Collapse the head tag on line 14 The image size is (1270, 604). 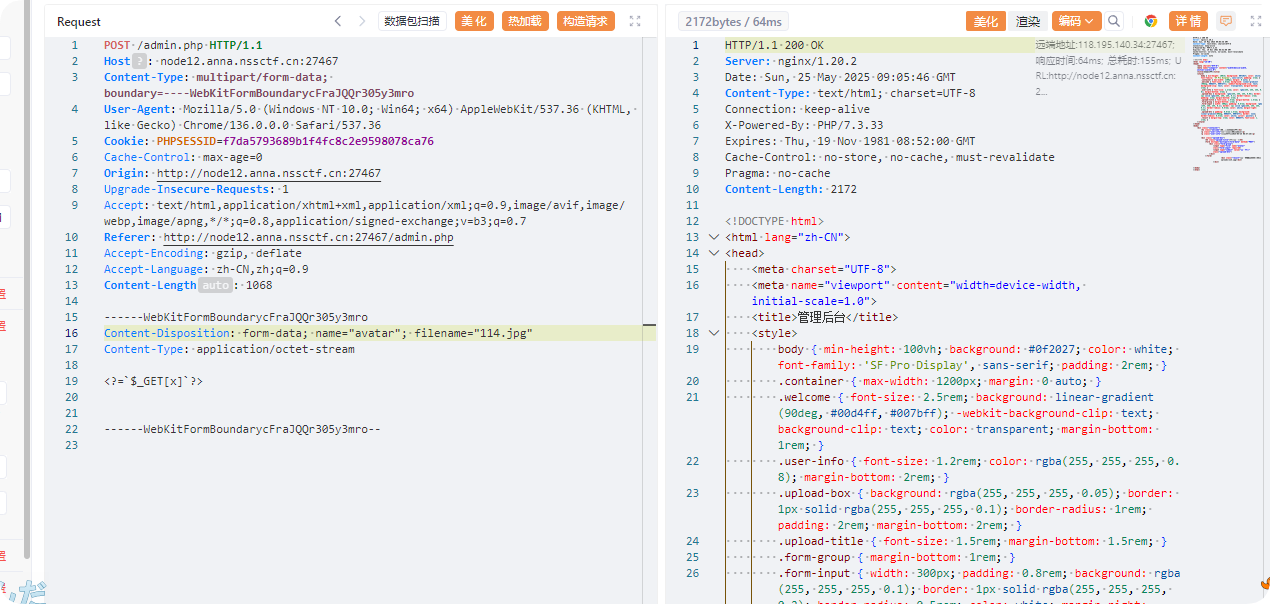714,254
